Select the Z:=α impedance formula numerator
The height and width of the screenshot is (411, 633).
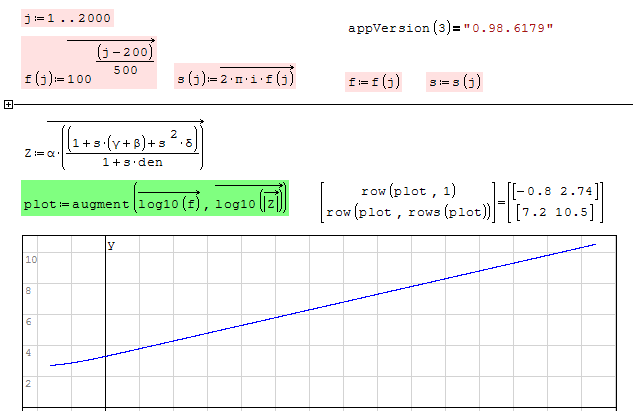pyautogui.click(x=132, y=143)
